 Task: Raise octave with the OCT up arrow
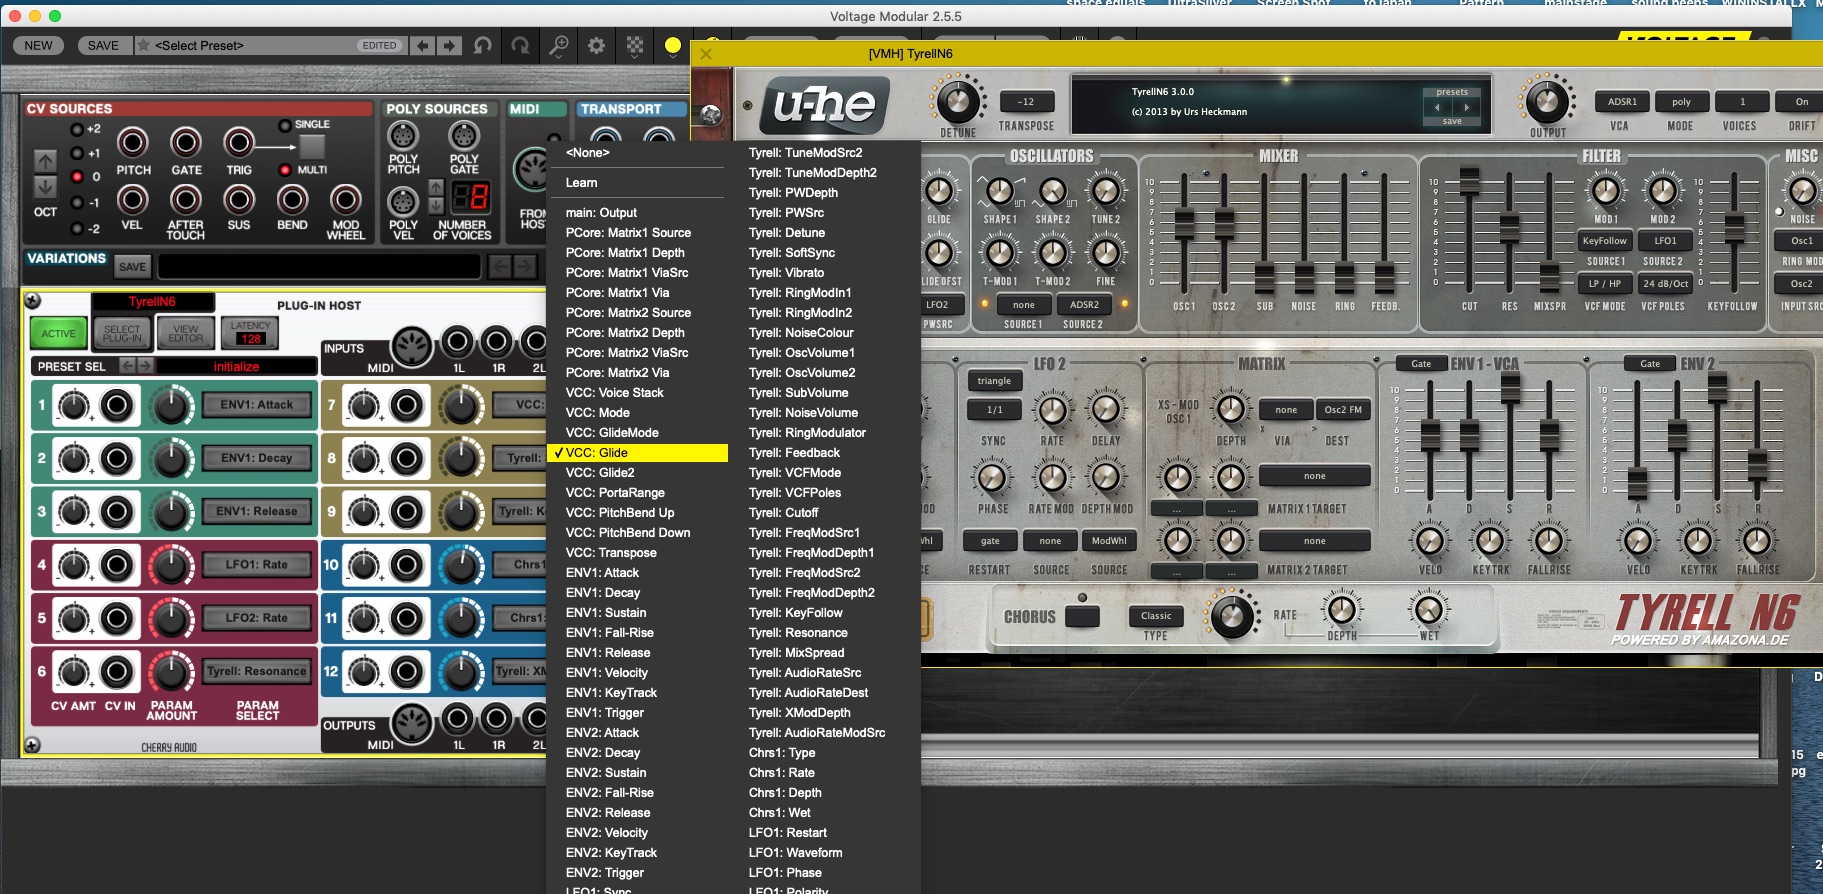pos(46,160)
